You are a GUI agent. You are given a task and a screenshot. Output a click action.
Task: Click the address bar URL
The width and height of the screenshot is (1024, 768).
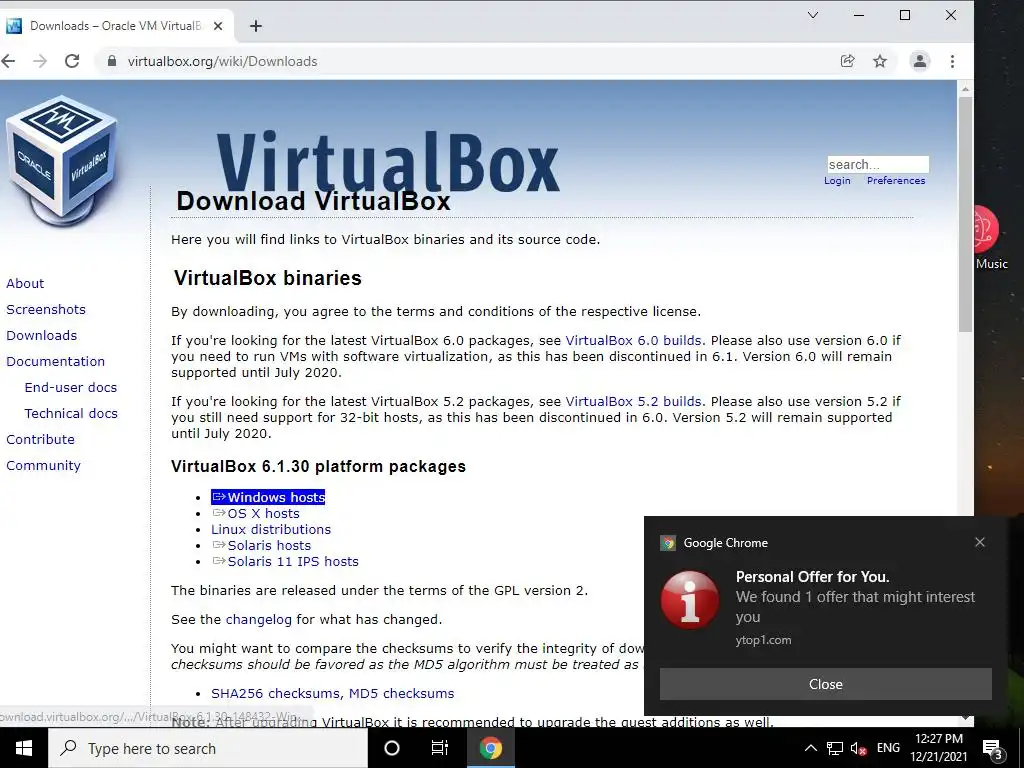pyautogui.click(x=222, y=61)
